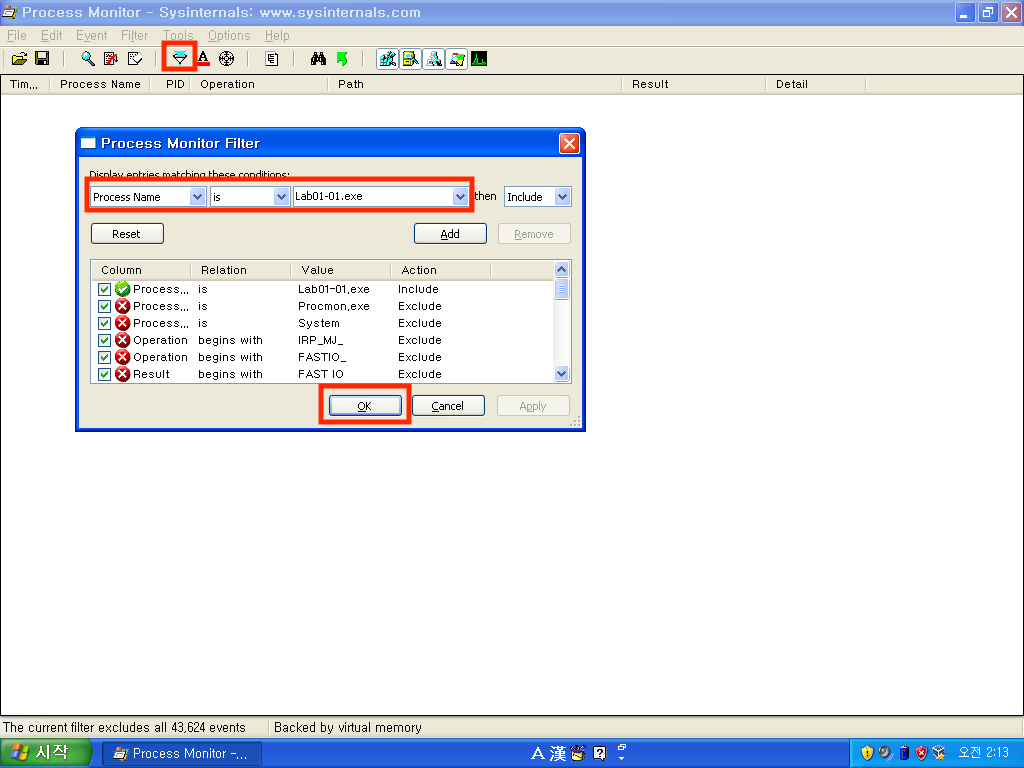Image resolution: width=1024 pixels, height=768 pixels.
Task: Click the language bar options down arrow
Action: 621,759
